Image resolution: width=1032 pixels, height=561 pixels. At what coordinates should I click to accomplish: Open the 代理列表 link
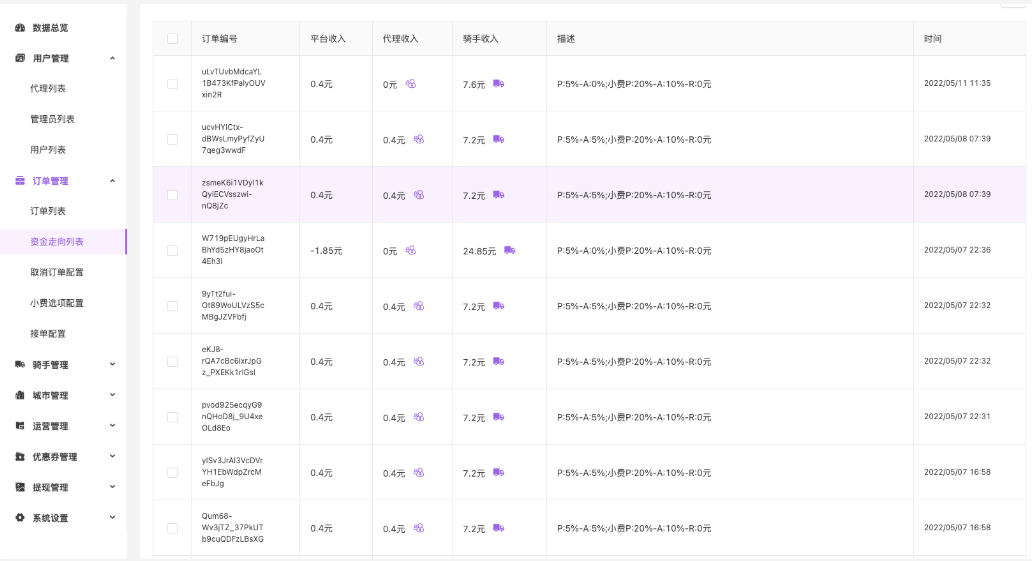[x=48, y=89]
